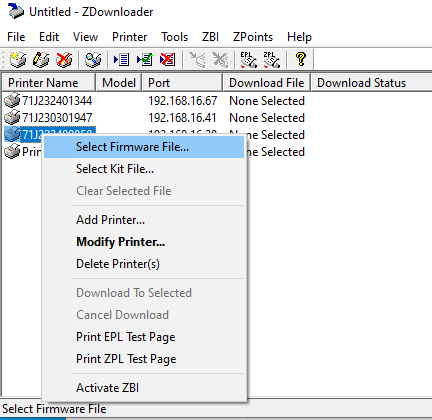Click the Port column header
The height and width of the screenshot is (420, 432).
pyautogui.click(x=182, y=83)
